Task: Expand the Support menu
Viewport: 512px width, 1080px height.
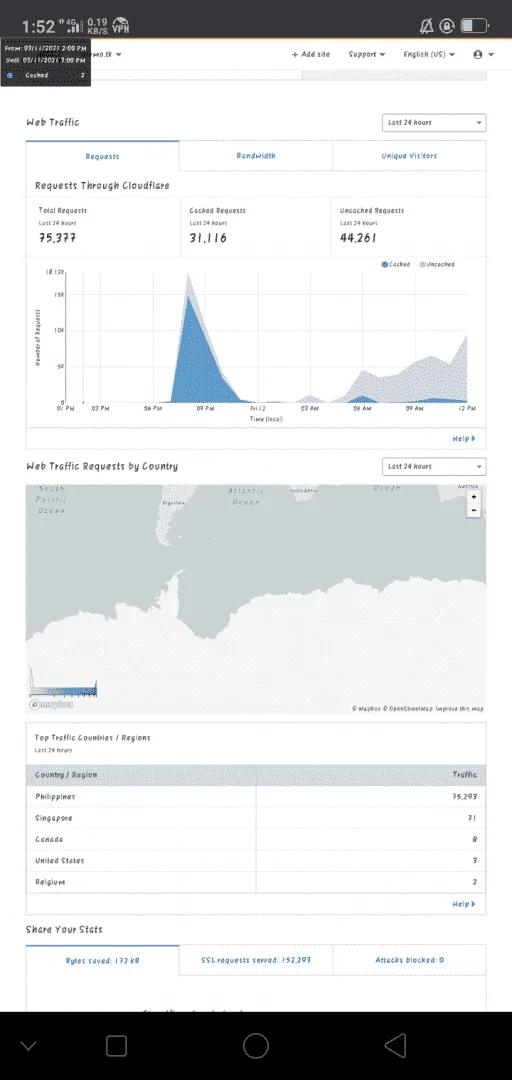Action: (367, 54)
